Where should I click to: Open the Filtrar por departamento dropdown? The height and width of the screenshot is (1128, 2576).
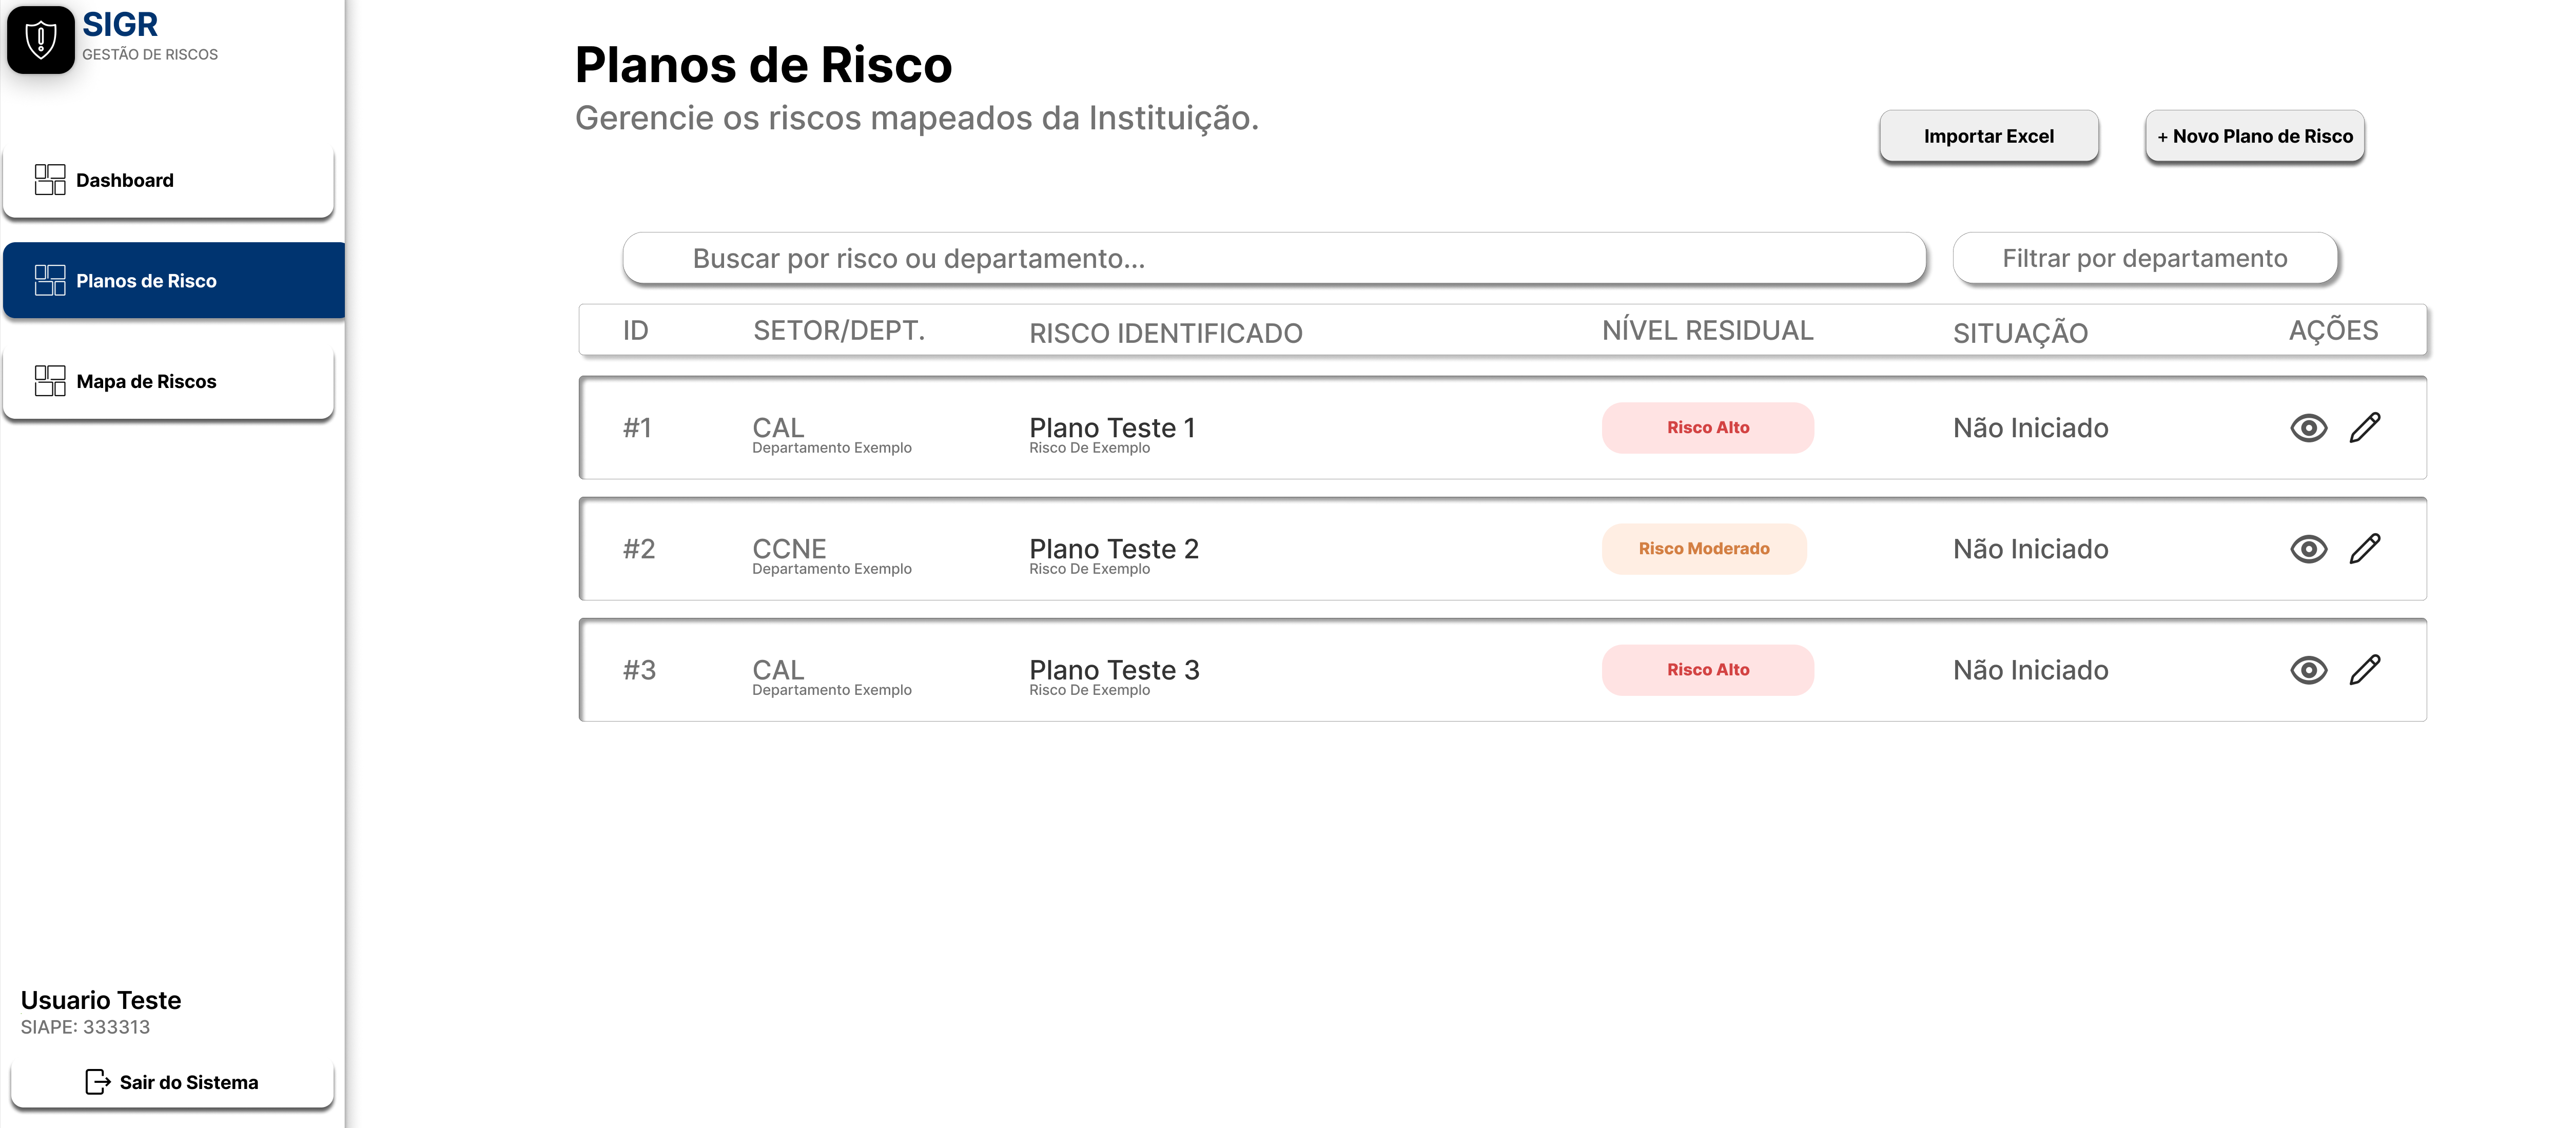point(2145,258)
